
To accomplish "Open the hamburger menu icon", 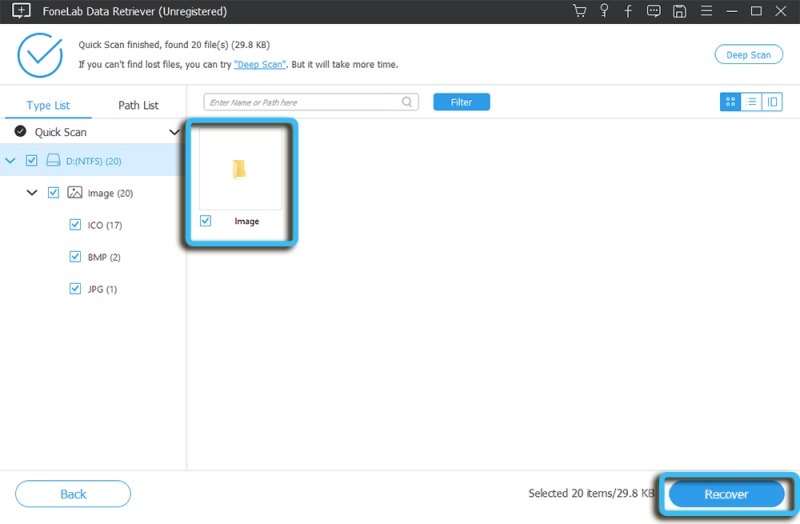I will pyautogui.click(x=706, y=11).
